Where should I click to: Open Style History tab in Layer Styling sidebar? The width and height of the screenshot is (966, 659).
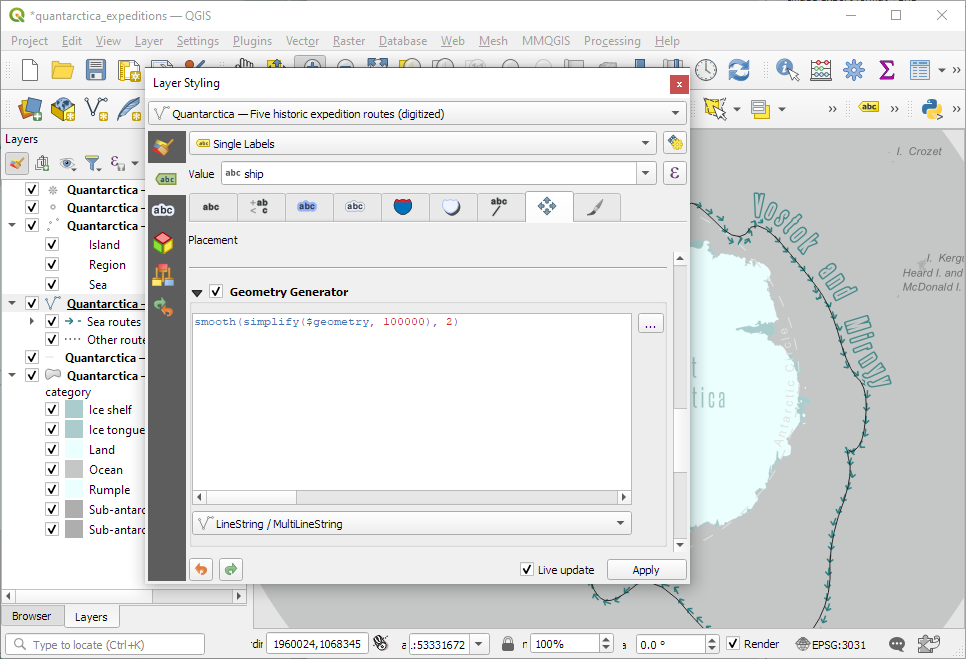pos(163,307)
